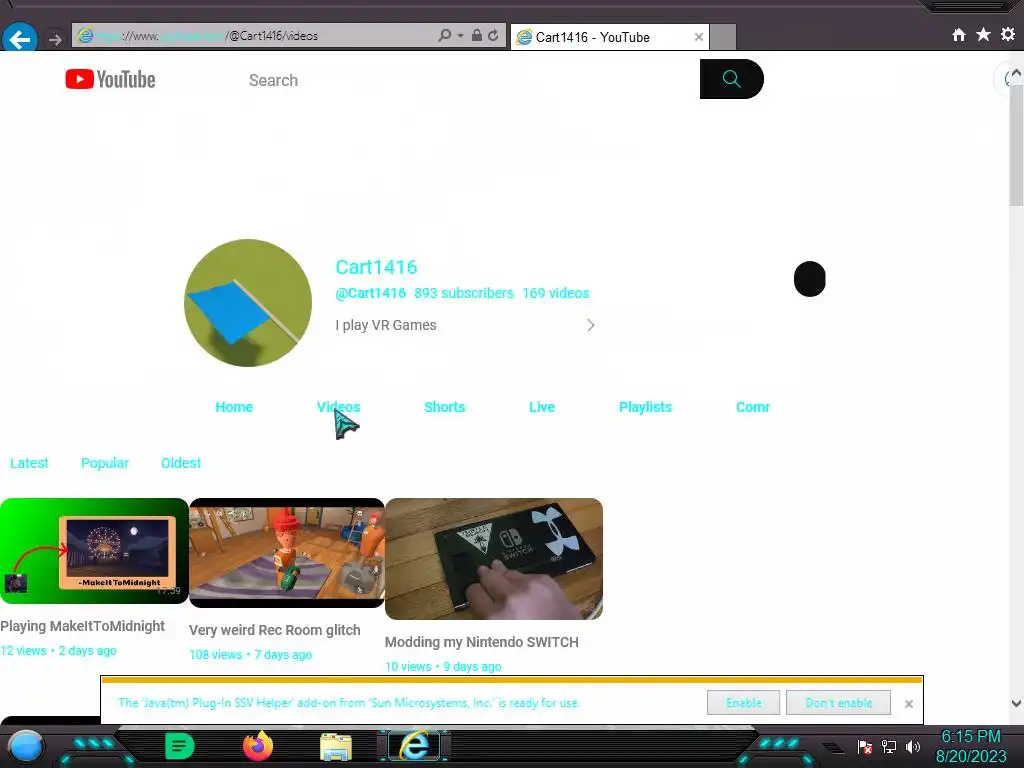The width and height of the screenshot is (1024, 768).
Task: Click the Playing MakeItToMidnight video title
Action: [x=82, y=626]
